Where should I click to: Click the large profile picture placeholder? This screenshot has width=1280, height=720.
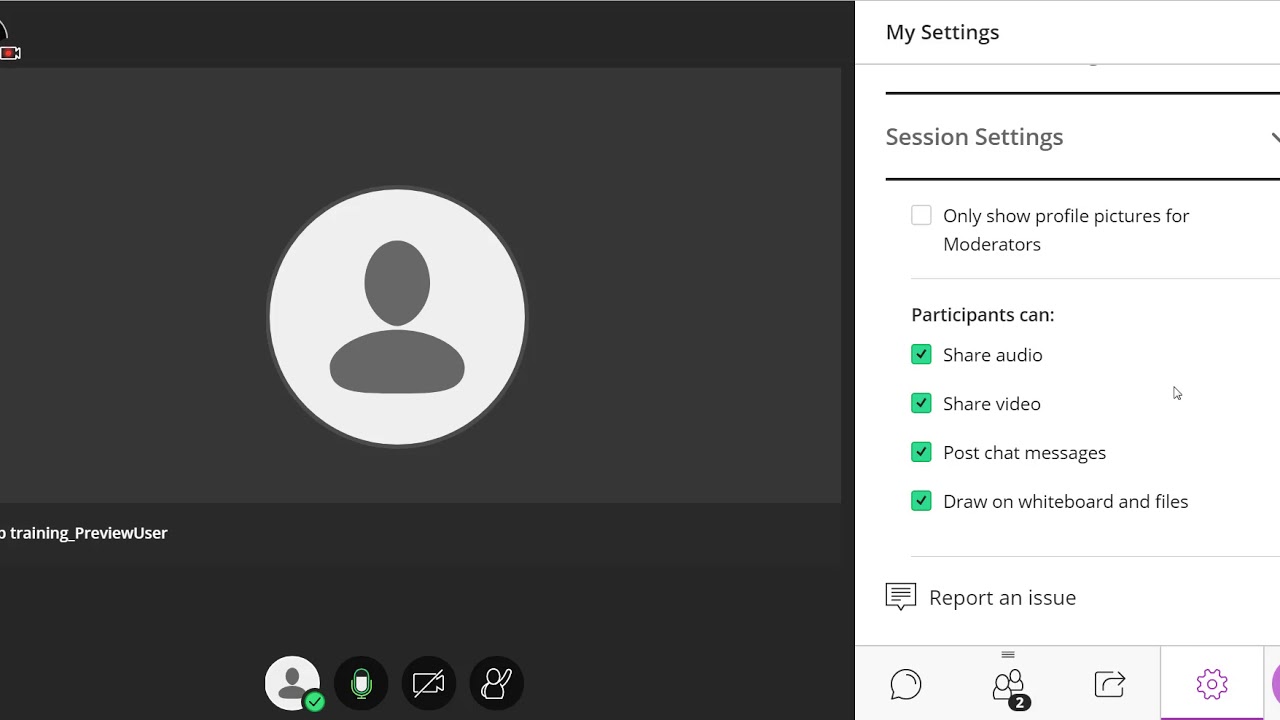tap(397, 317)
